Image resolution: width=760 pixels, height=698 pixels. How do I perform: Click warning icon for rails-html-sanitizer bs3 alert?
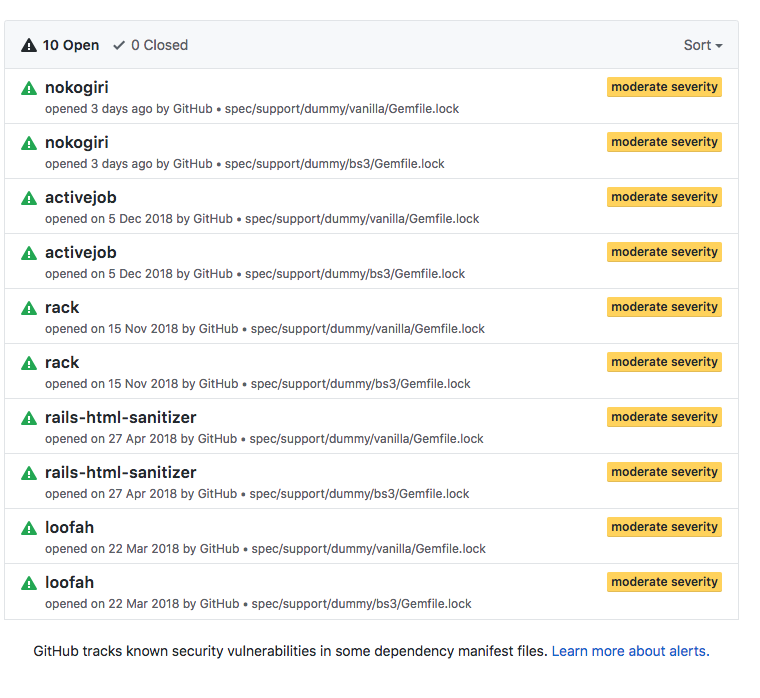[29, 473]
